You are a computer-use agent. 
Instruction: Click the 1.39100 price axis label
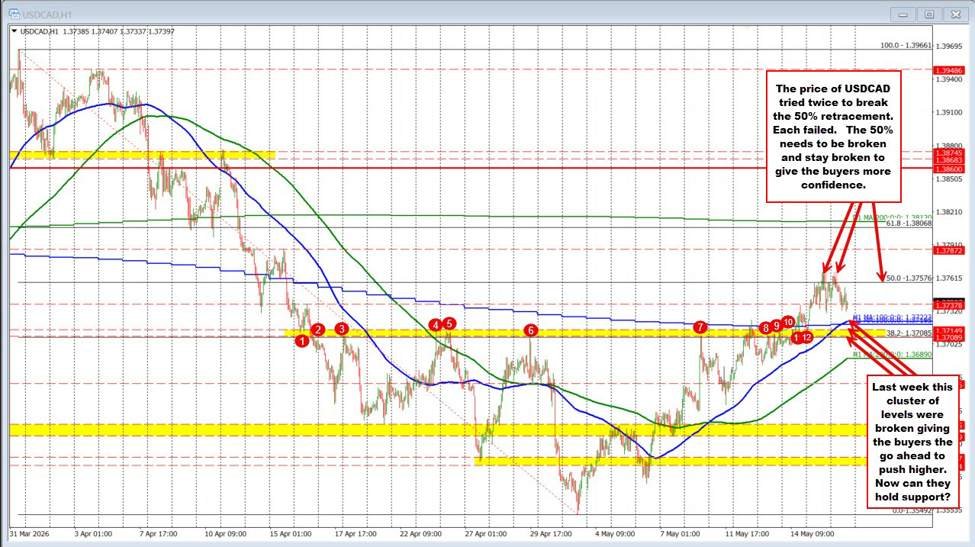(949, 113)
